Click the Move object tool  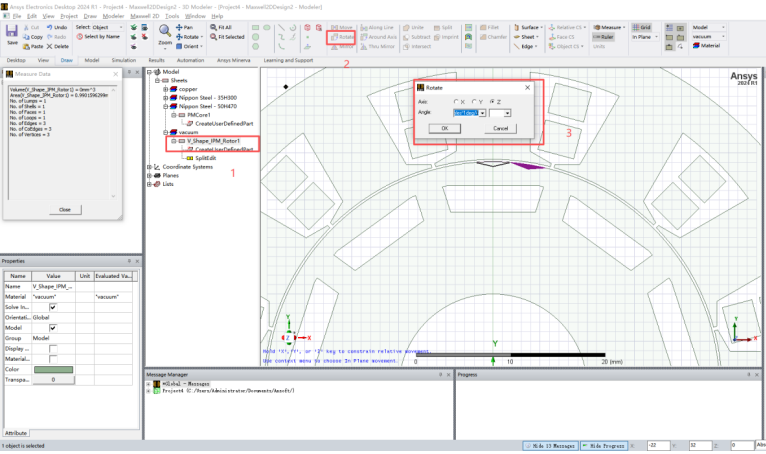[341, 27]
